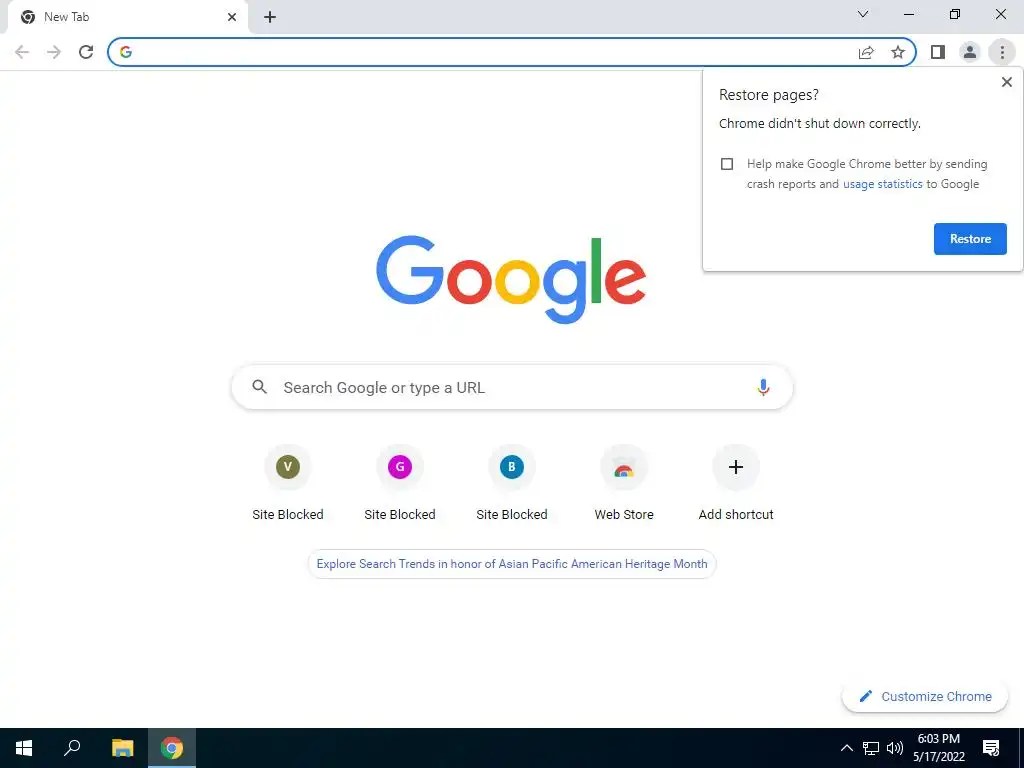Open Explore Search Trends heritage month link
The image size is (1024, 768).
(512, 564)
